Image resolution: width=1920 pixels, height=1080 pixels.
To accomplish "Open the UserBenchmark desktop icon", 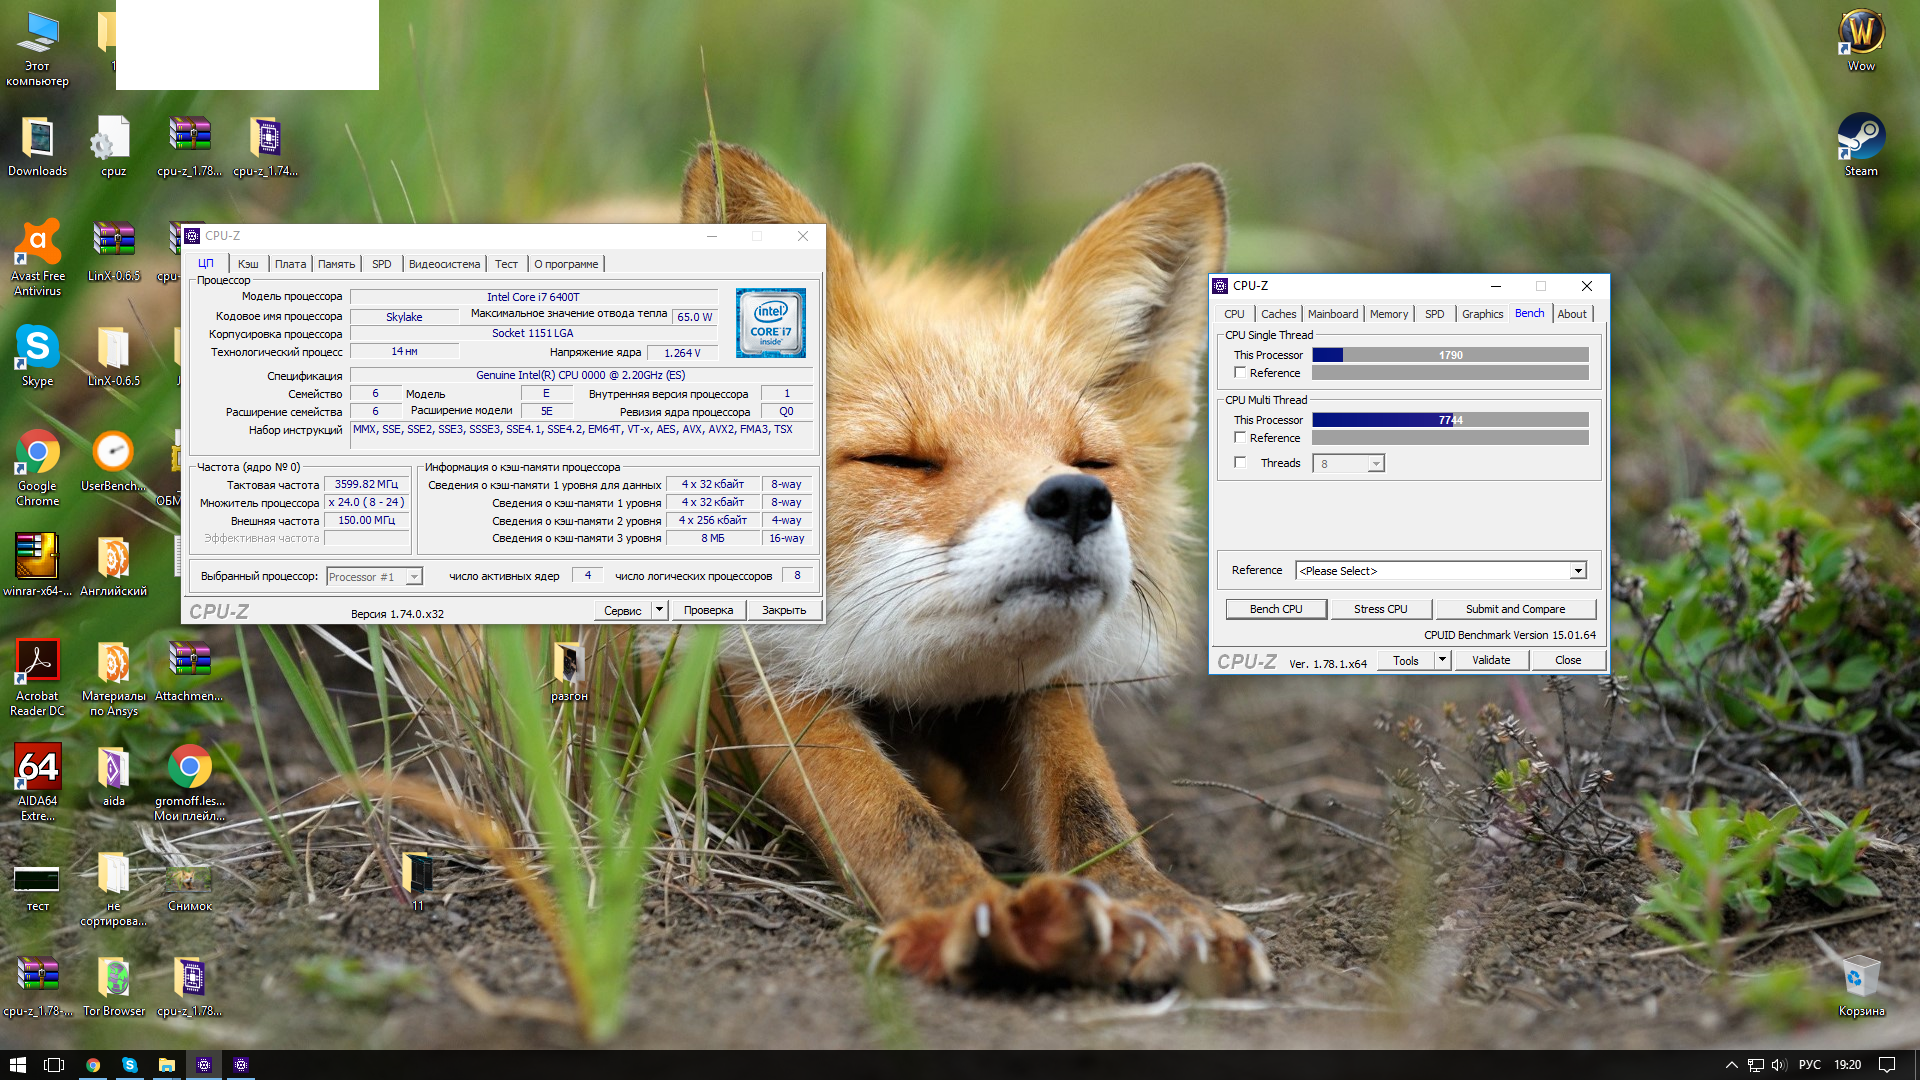I will point(113,453).
